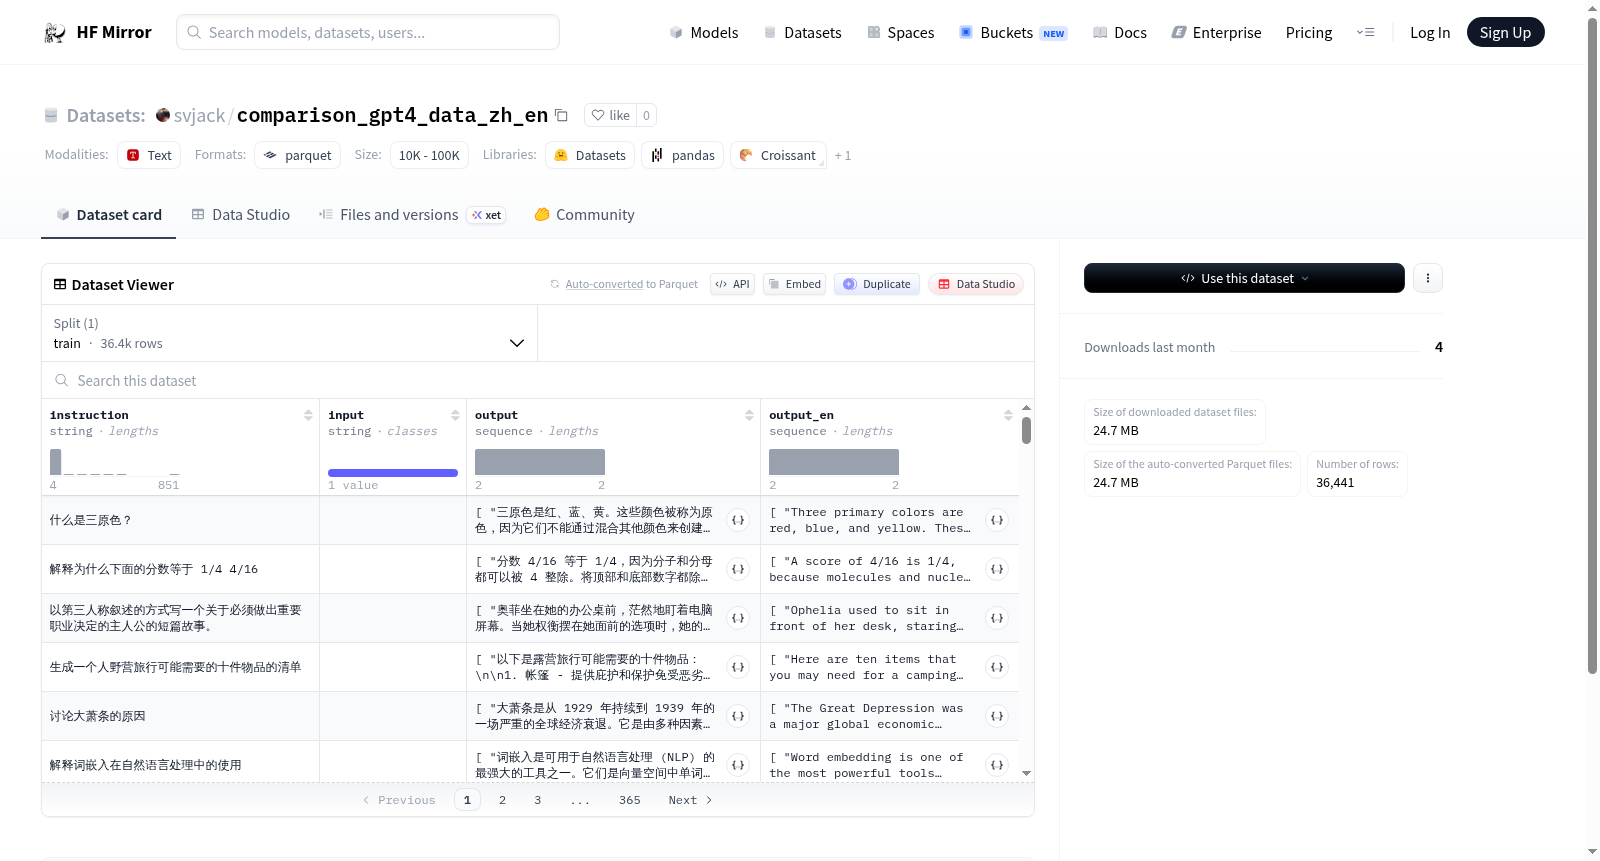Open Spaces in the top navigation
This screenshot has width=1600, height=861.
tap(901, 32)
